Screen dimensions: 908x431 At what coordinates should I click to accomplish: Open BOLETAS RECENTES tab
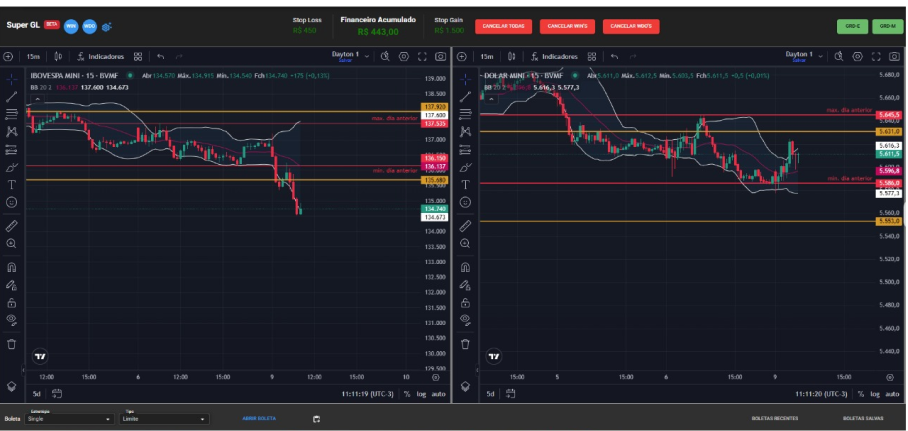tap(774, 418)
